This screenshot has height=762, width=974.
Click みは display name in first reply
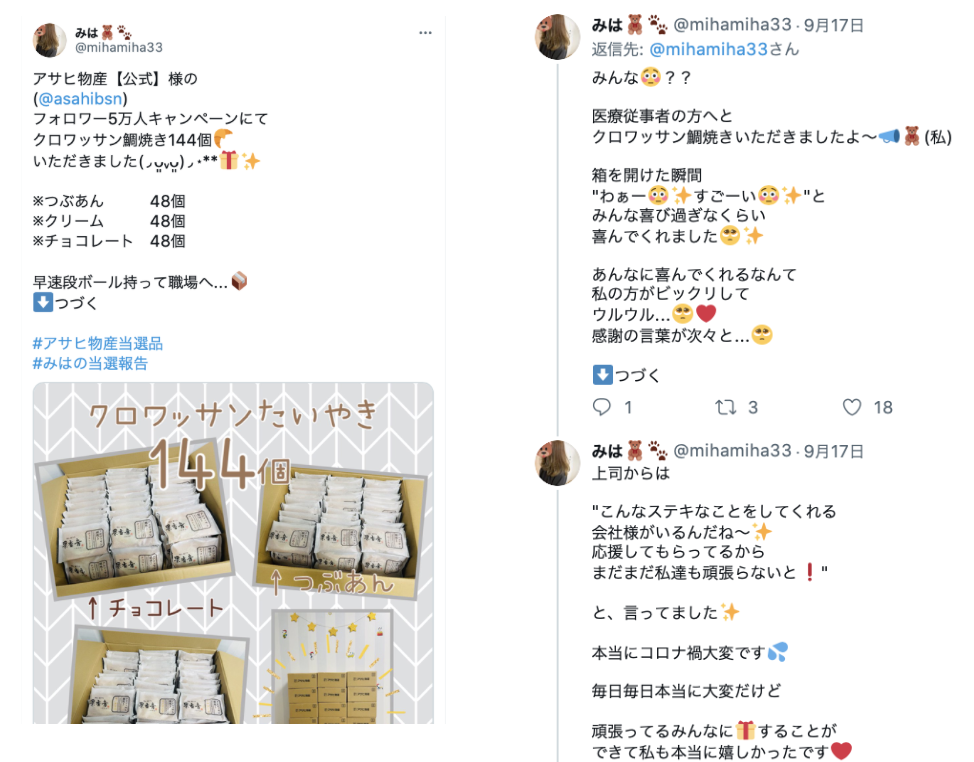[x=607, y=25]
